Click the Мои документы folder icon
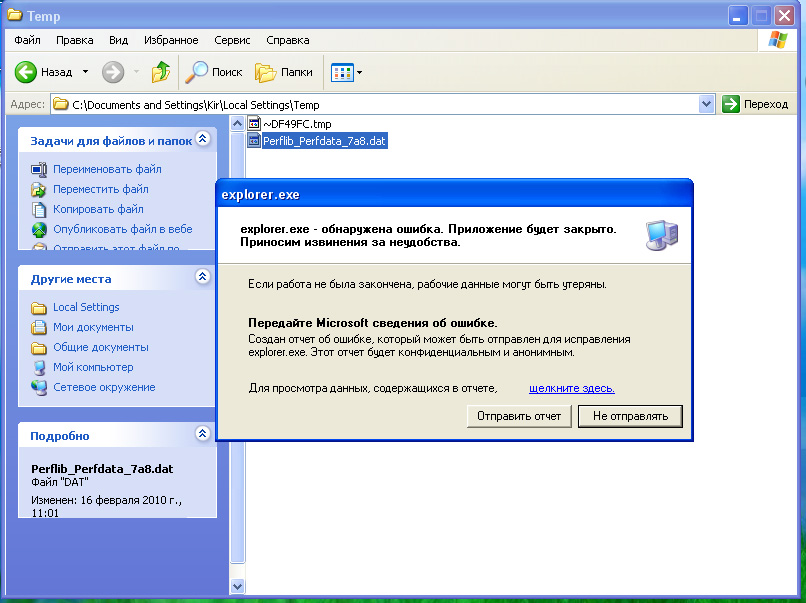Screen dimensions: 806x603 [x=39, y=327]
